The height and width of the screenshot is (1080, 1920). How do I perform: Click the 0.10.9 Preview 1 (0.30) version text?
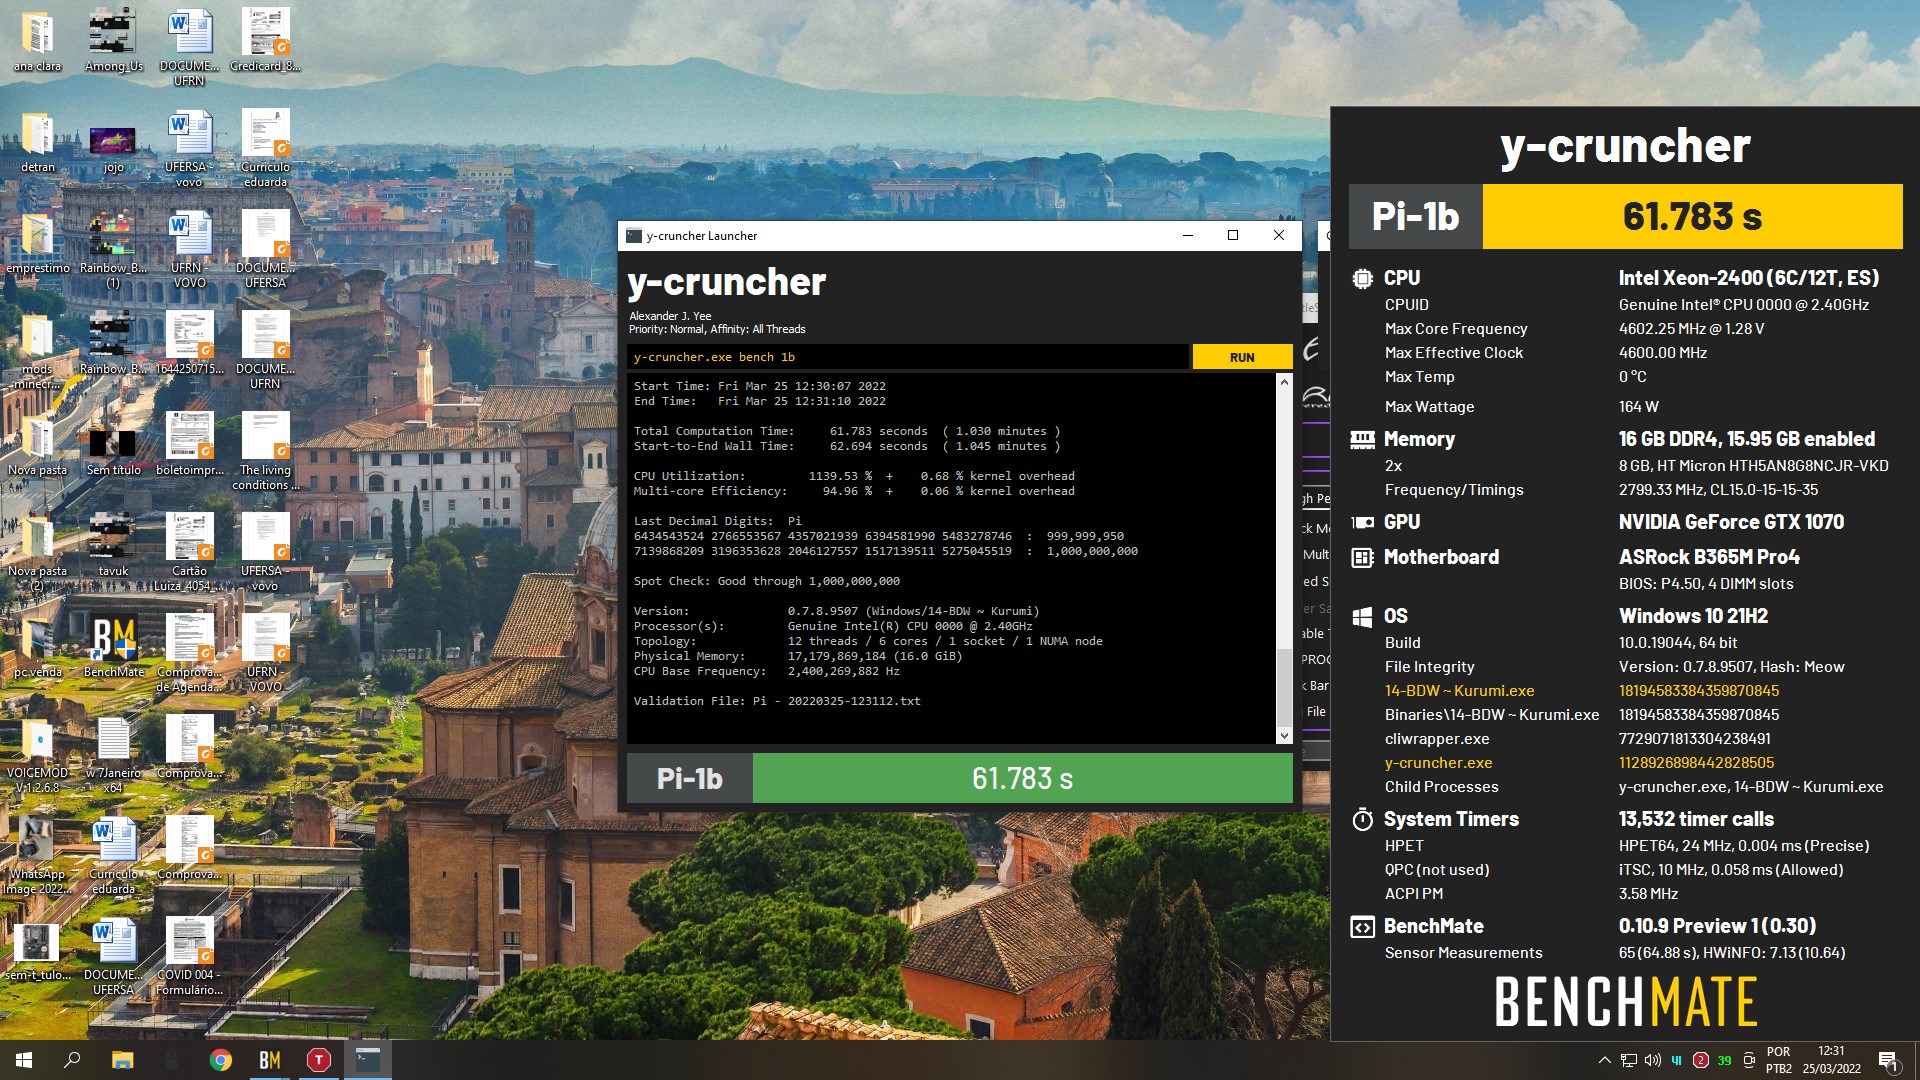1717,926
